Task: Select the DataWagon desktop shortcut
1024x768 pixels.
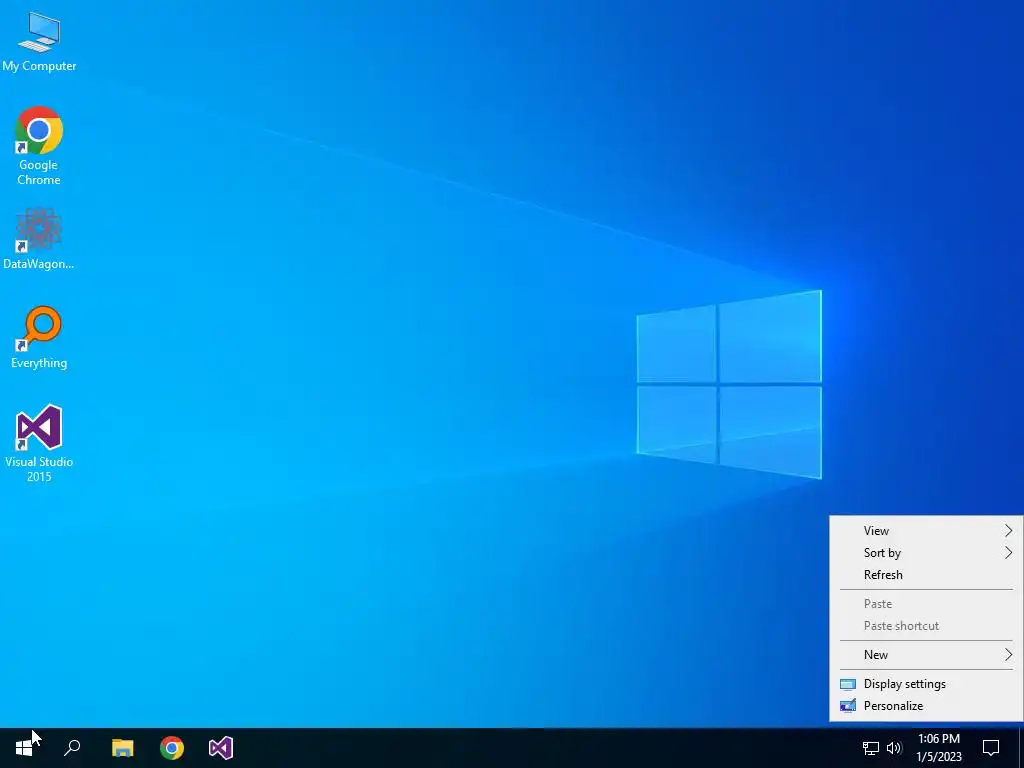Action: (x=39, y=238)
